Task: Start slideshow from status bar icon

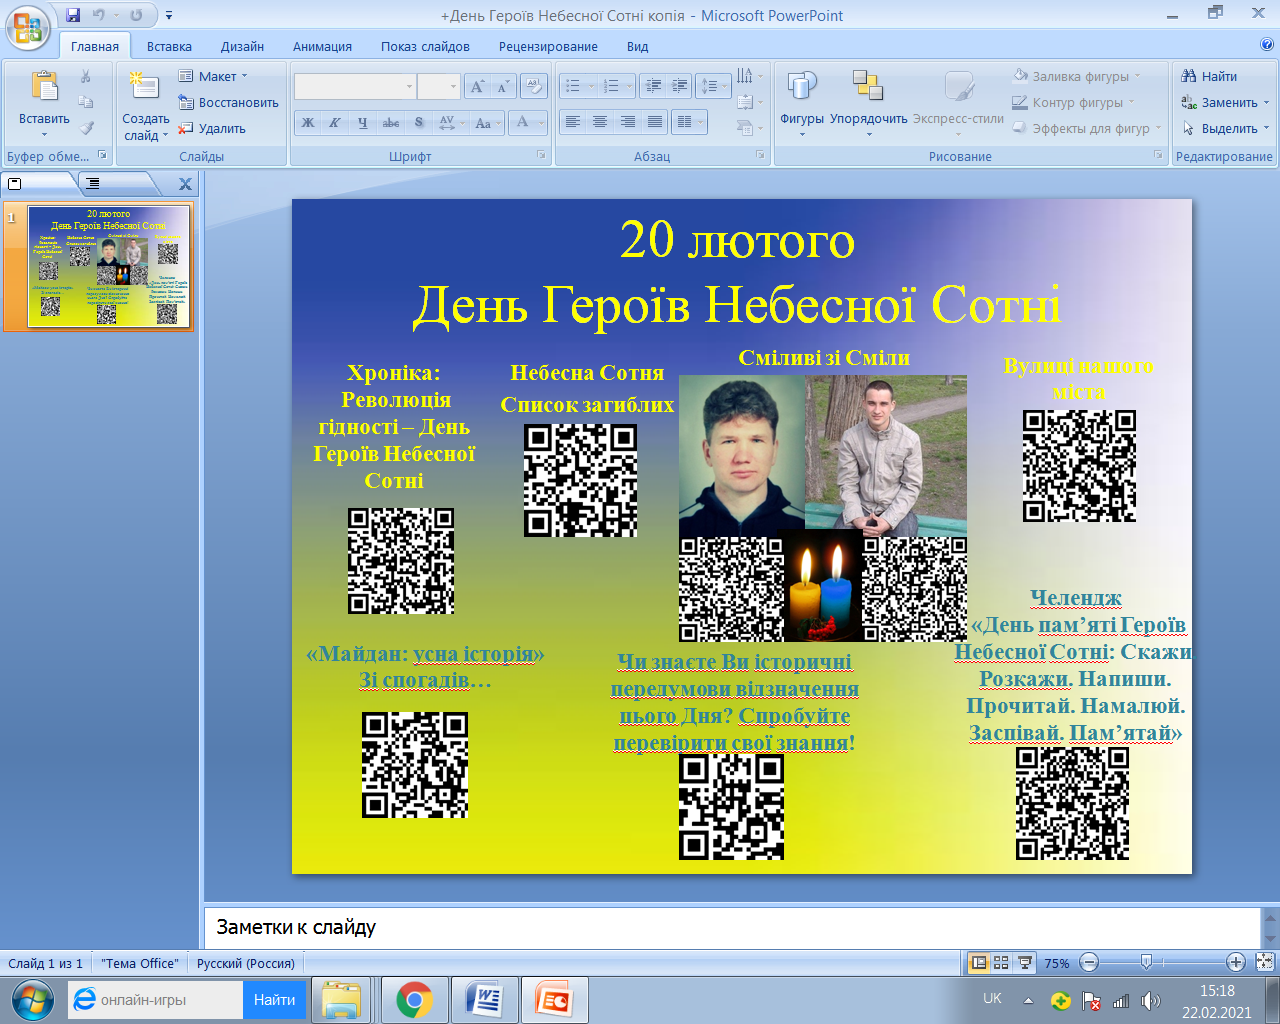Action: tap(1024, 962)
